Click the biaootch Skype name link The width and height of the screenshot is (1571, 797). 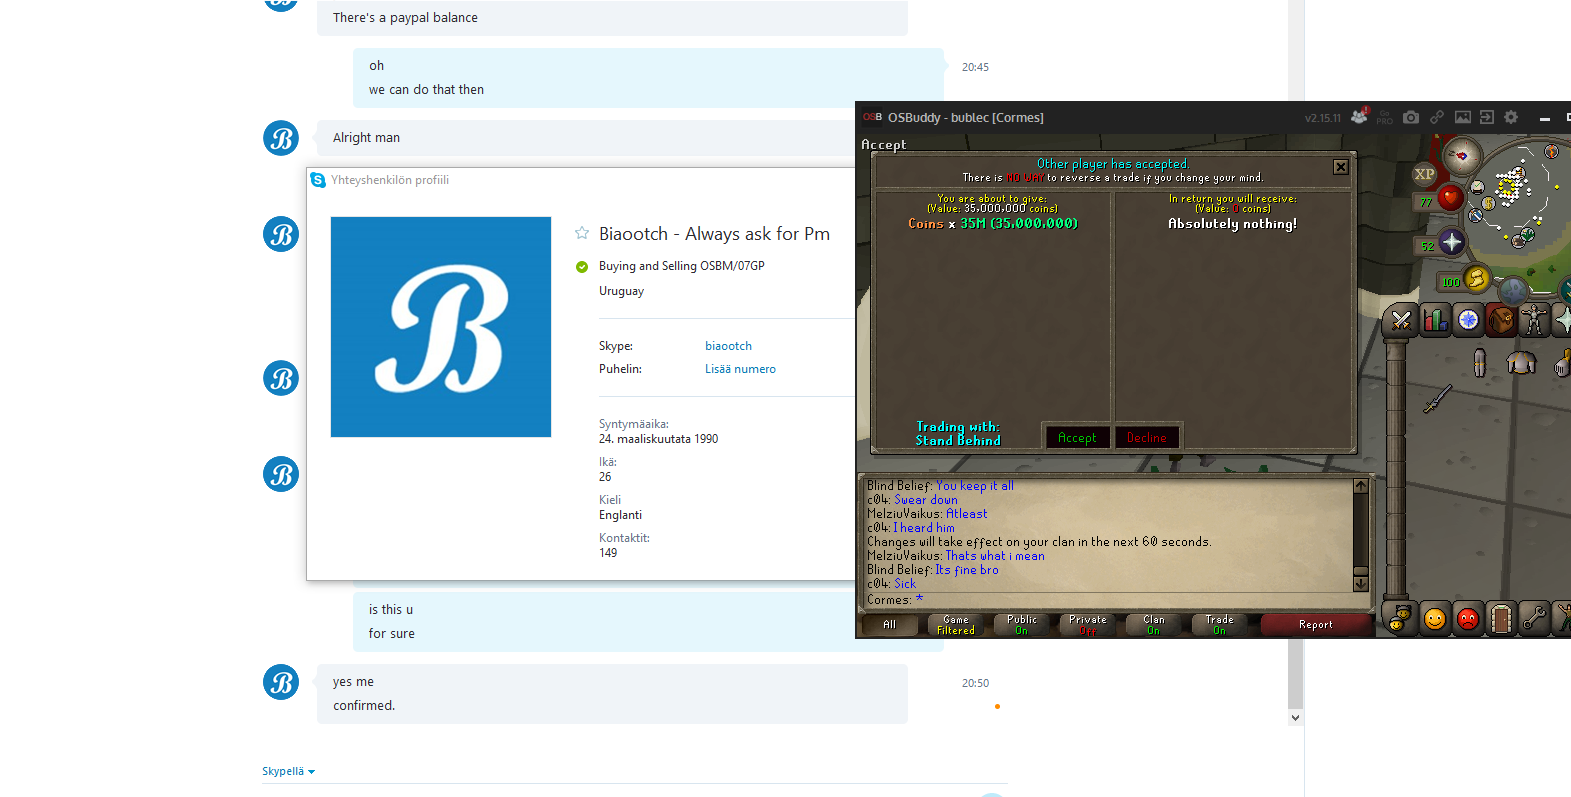(728, 346)
